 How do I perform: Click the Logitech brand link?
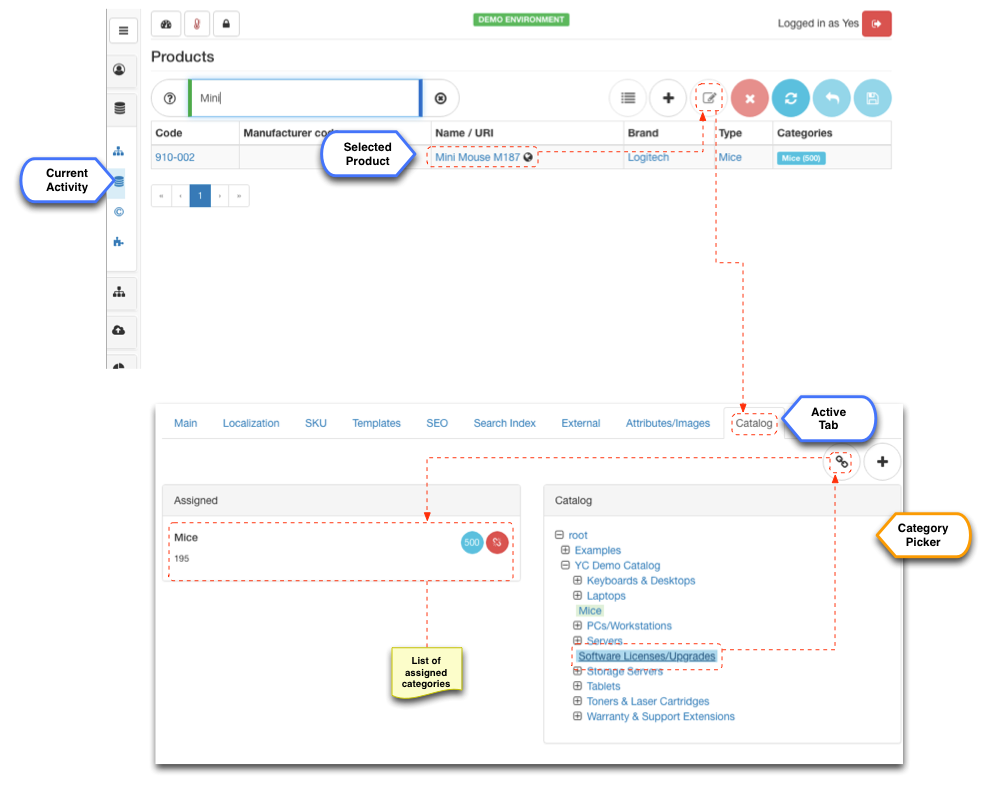[x=648, y=158]
